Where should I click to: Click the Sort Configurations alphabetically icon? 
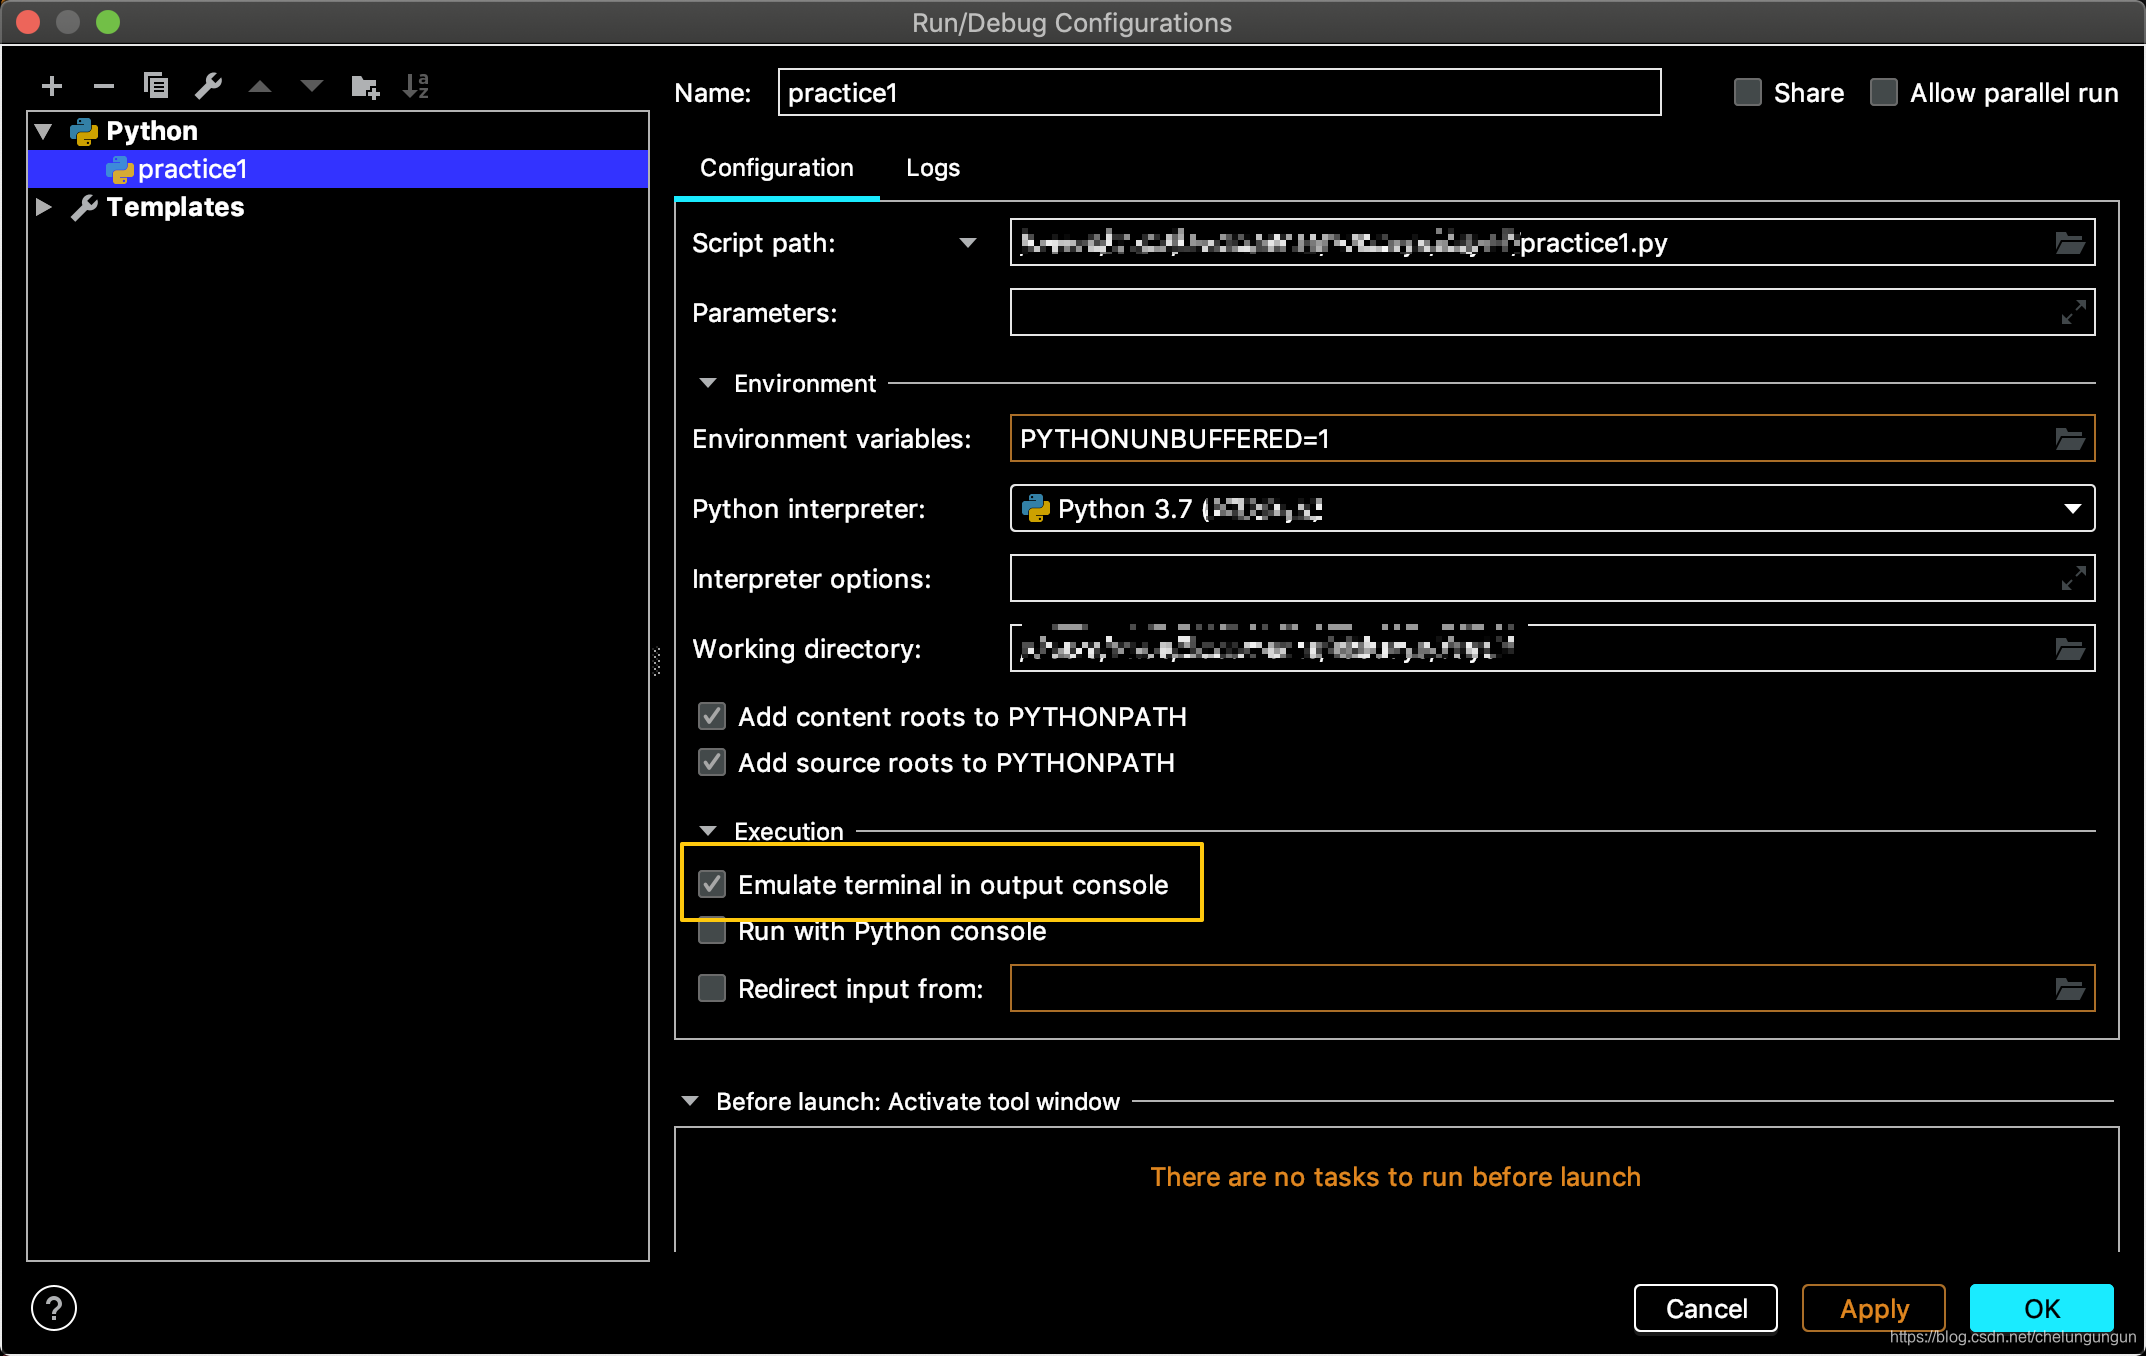point(416,86)
